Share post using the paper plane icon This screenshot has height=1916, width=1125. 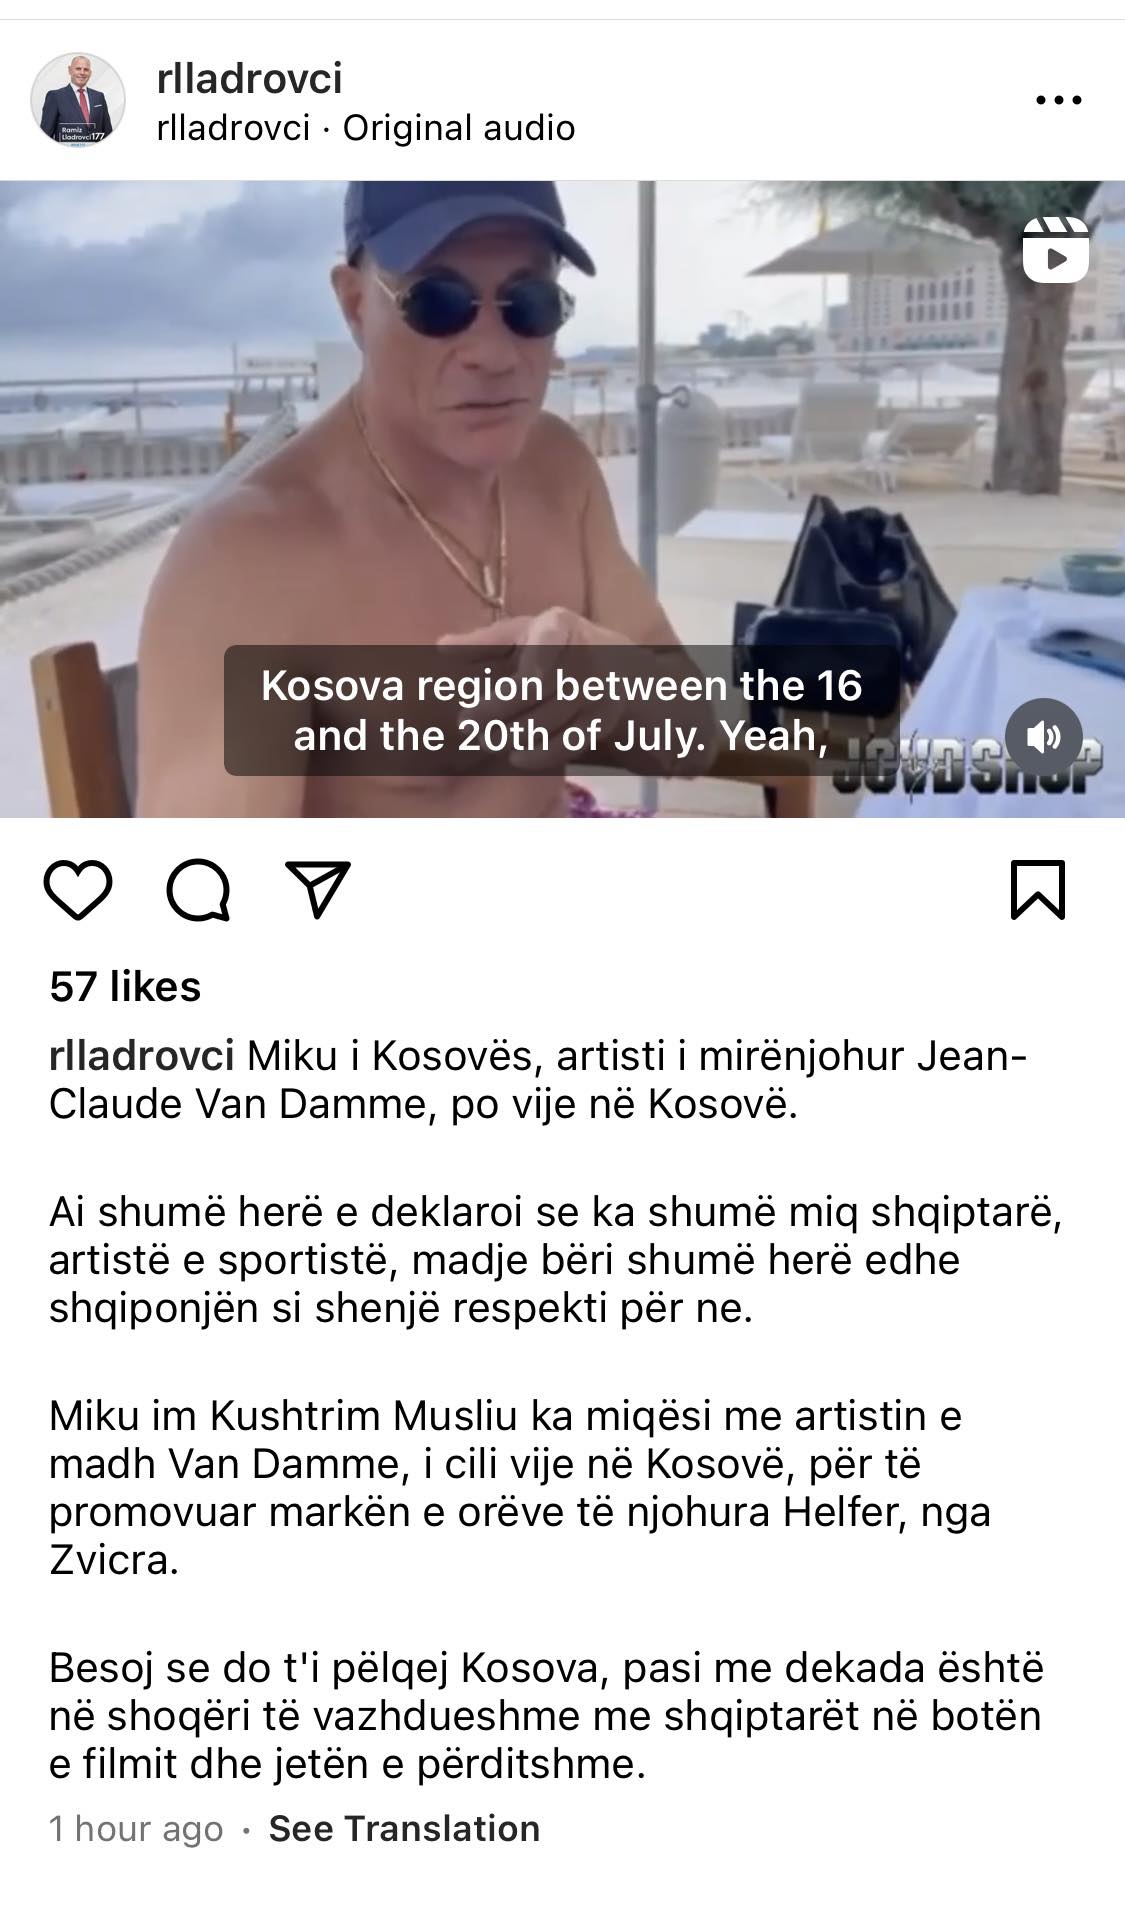point(318,888)
